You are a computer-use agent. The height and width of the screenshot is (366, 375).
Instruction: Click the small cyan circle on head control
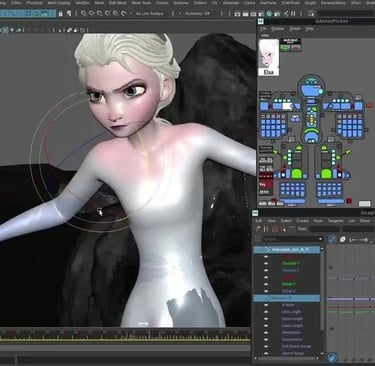[320, 91]
